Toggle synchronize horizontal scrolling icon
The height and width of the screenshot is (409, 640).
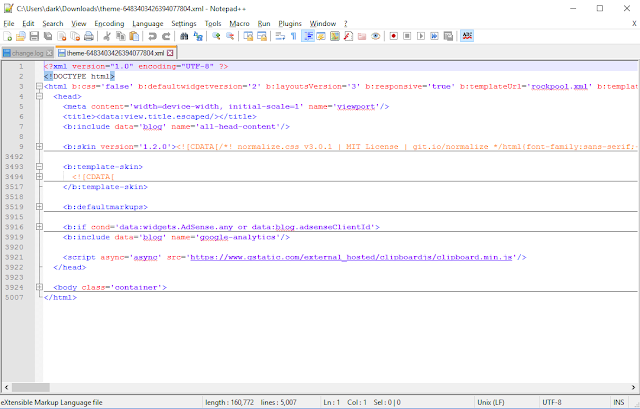click(x=262, y=36)
